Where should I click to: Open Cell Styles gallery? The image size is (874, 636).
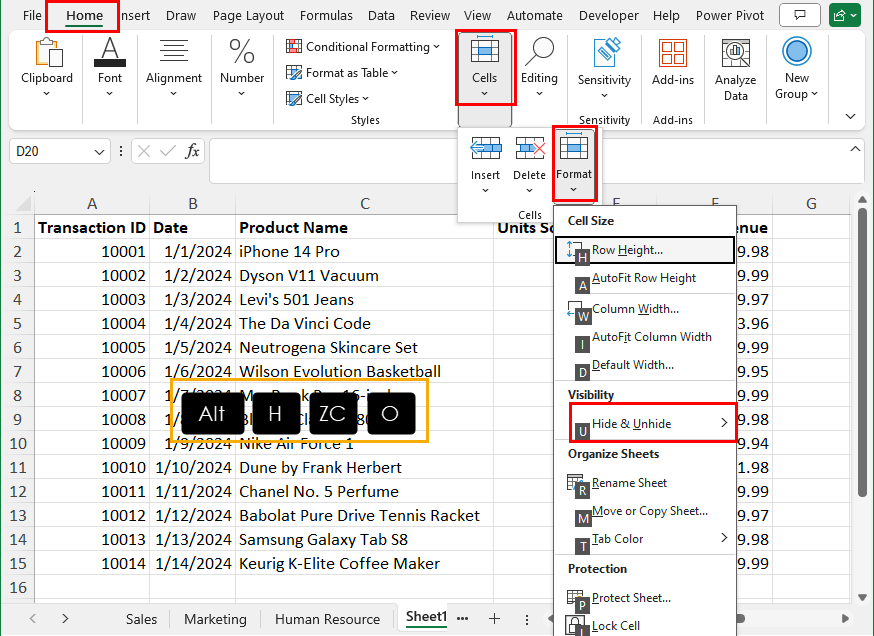coord(328,99)
